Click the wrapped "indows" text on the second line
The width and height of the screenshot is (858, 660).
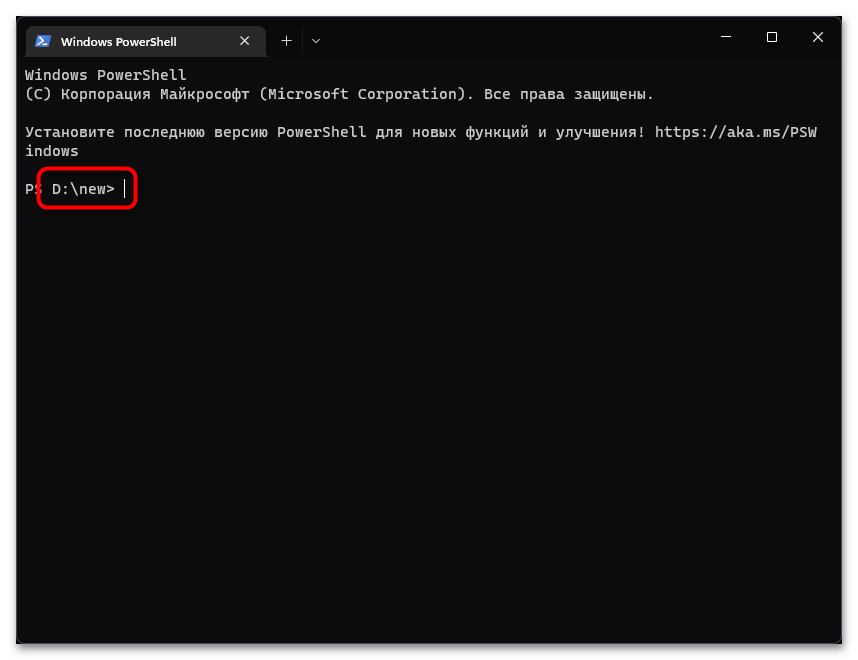pos(52,151)
